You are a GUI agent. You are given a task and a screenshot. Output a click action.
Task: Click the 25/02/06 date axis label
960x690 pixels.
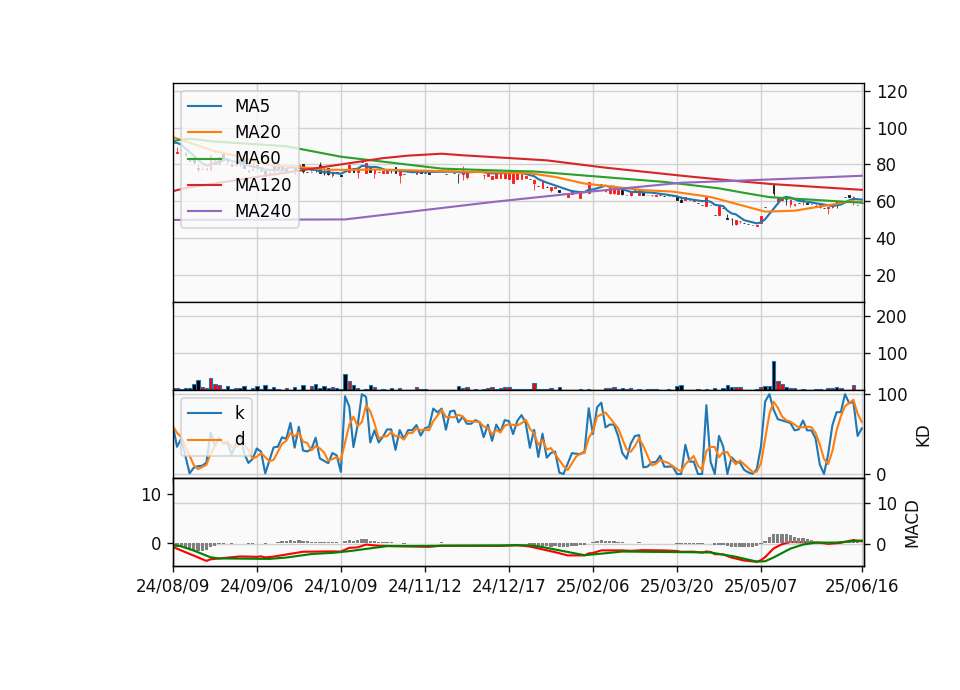(x=592, y=586)
